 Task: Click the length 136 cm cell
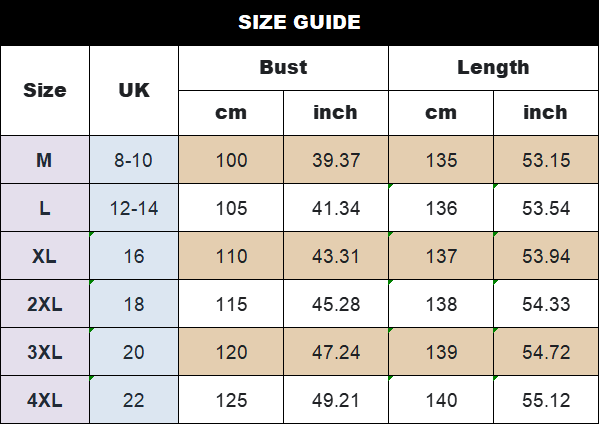(441, 208)
